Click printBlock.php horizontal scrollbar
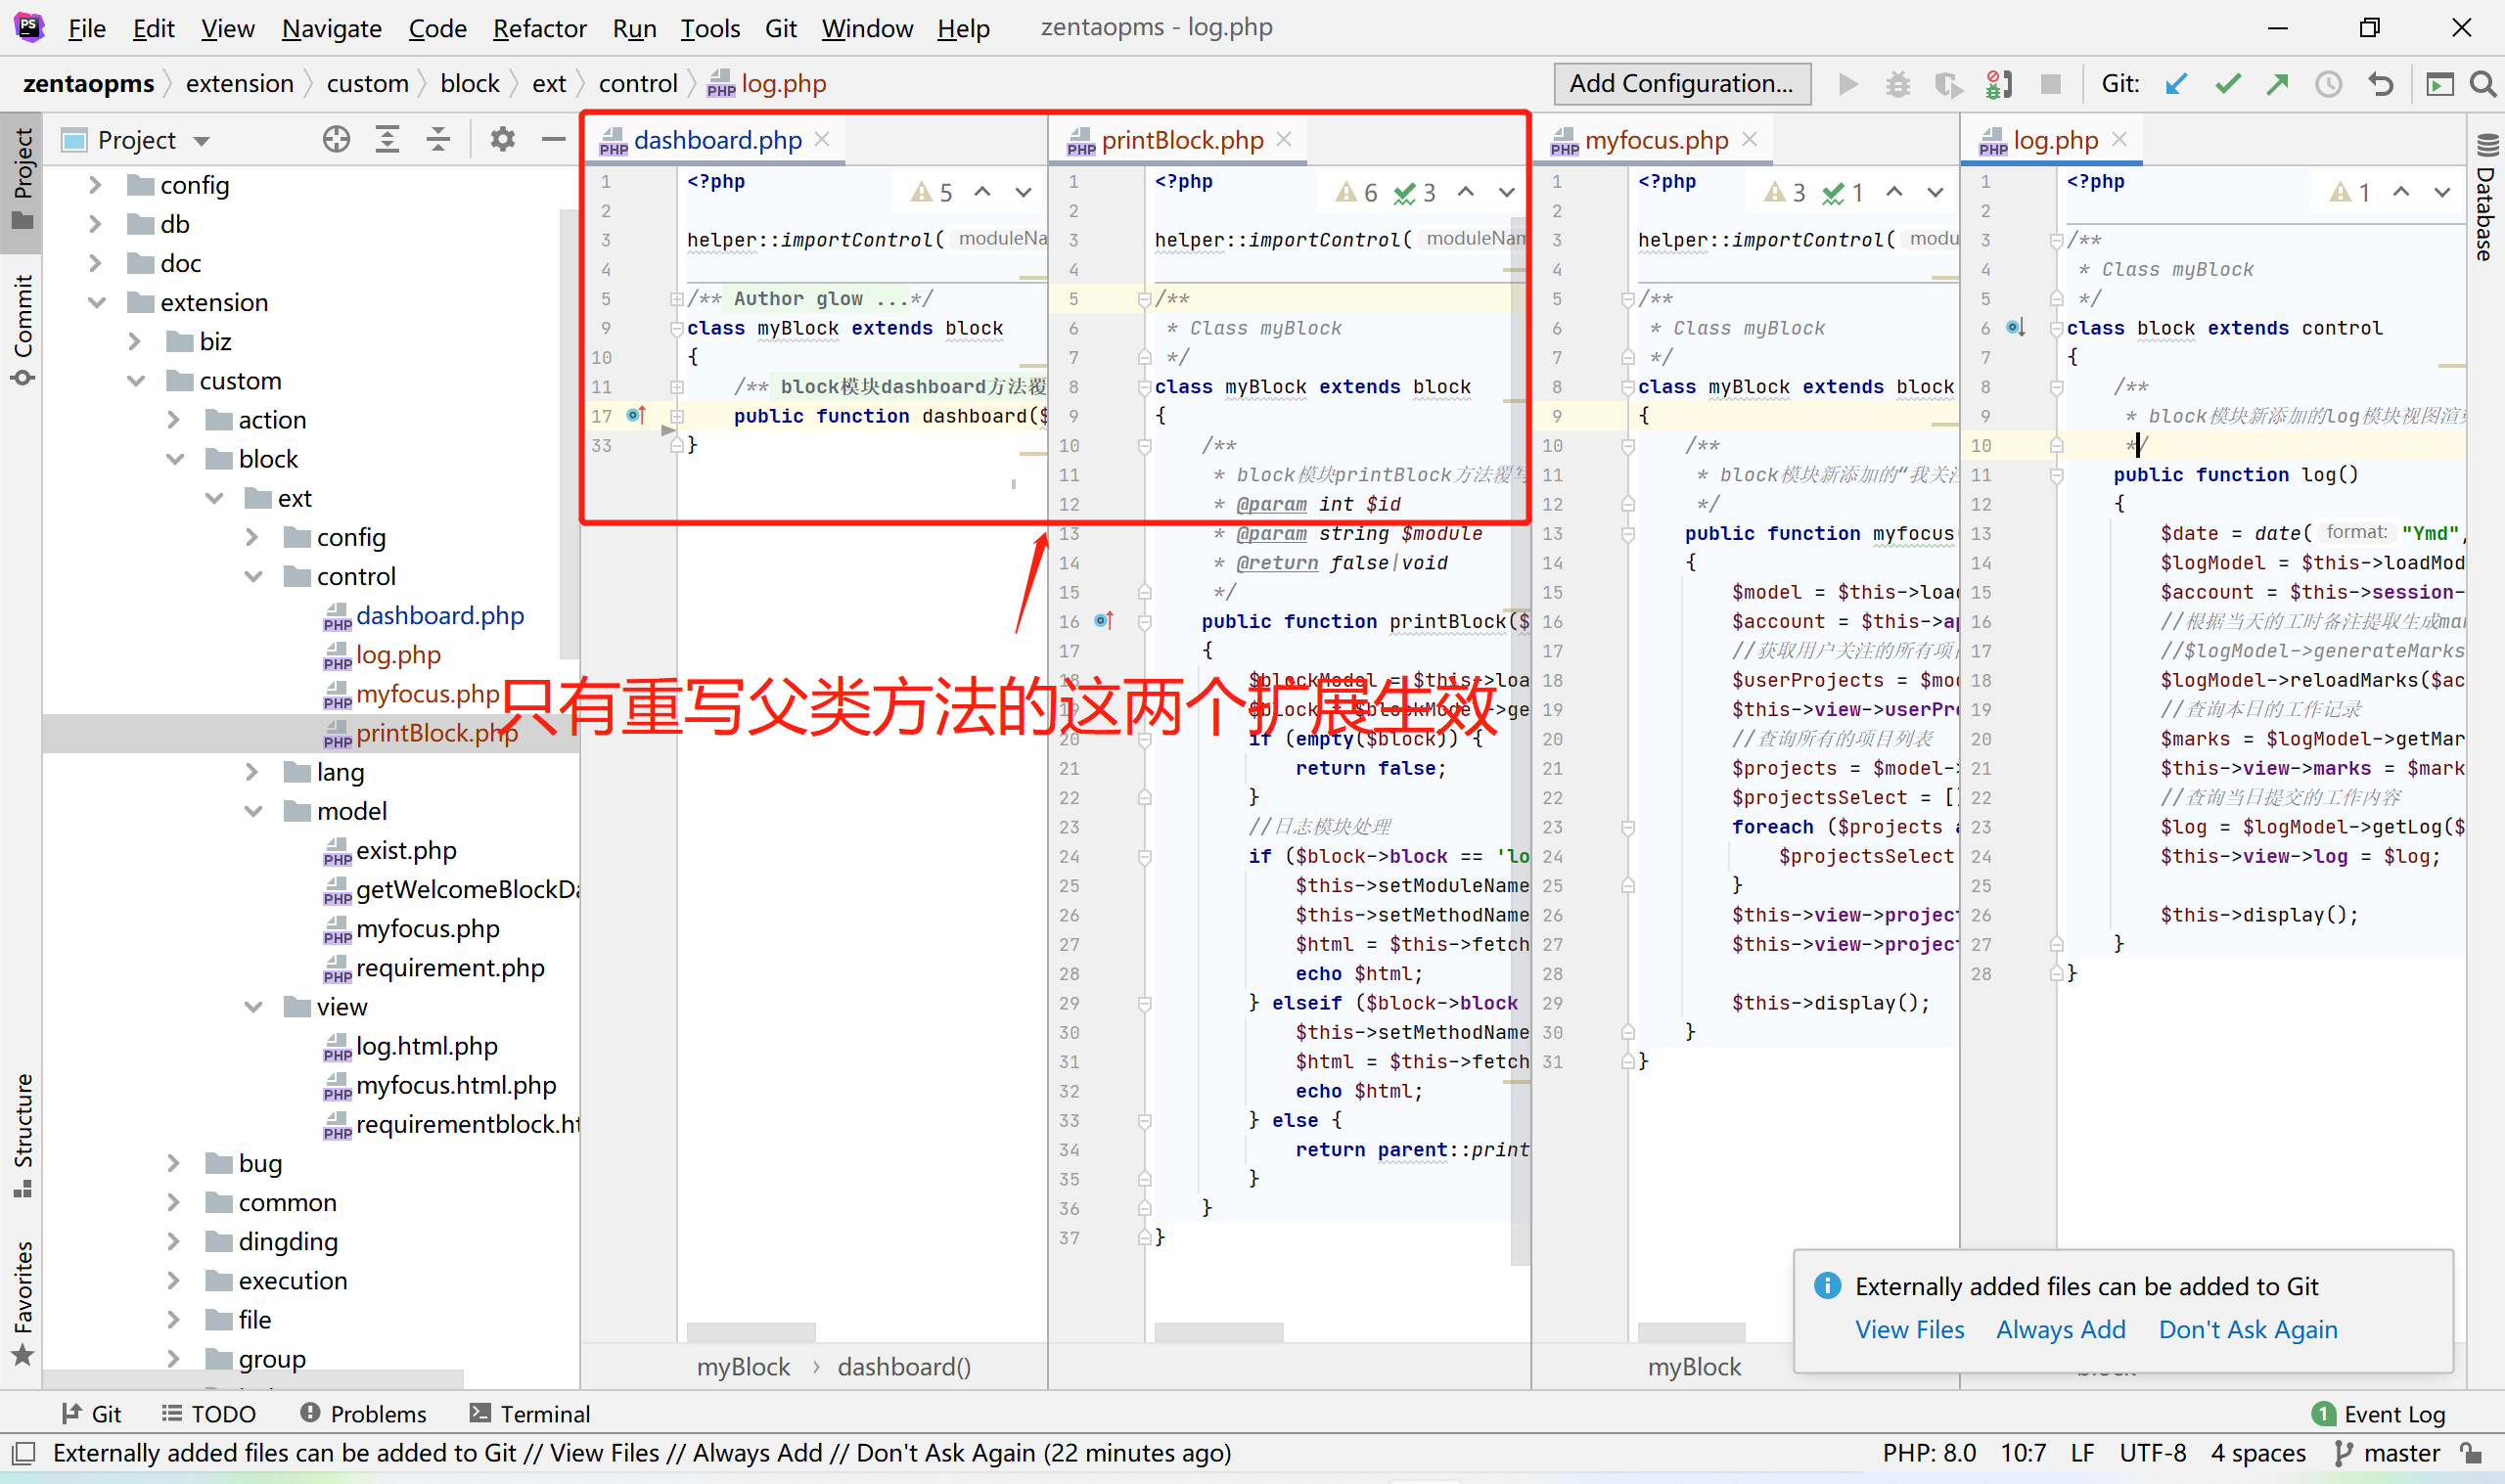Image resolution: width=2505 pixels, height=1484 pixels. point(1218,1332)
